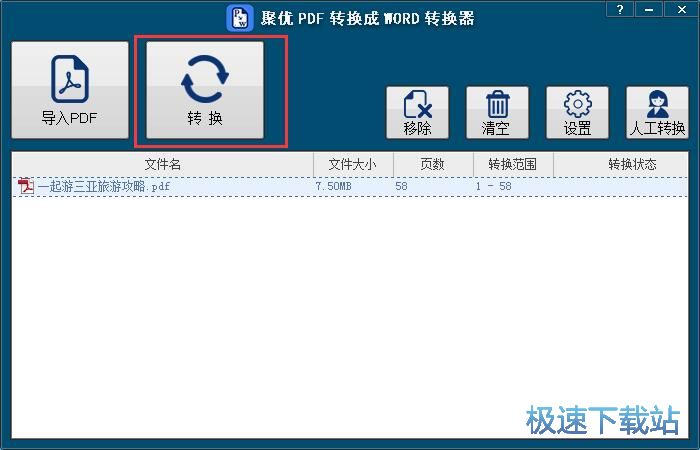The height and width of the screenshot is (450, 700).
Task: Click the 转换范围 column header
Action: [513, 165]
